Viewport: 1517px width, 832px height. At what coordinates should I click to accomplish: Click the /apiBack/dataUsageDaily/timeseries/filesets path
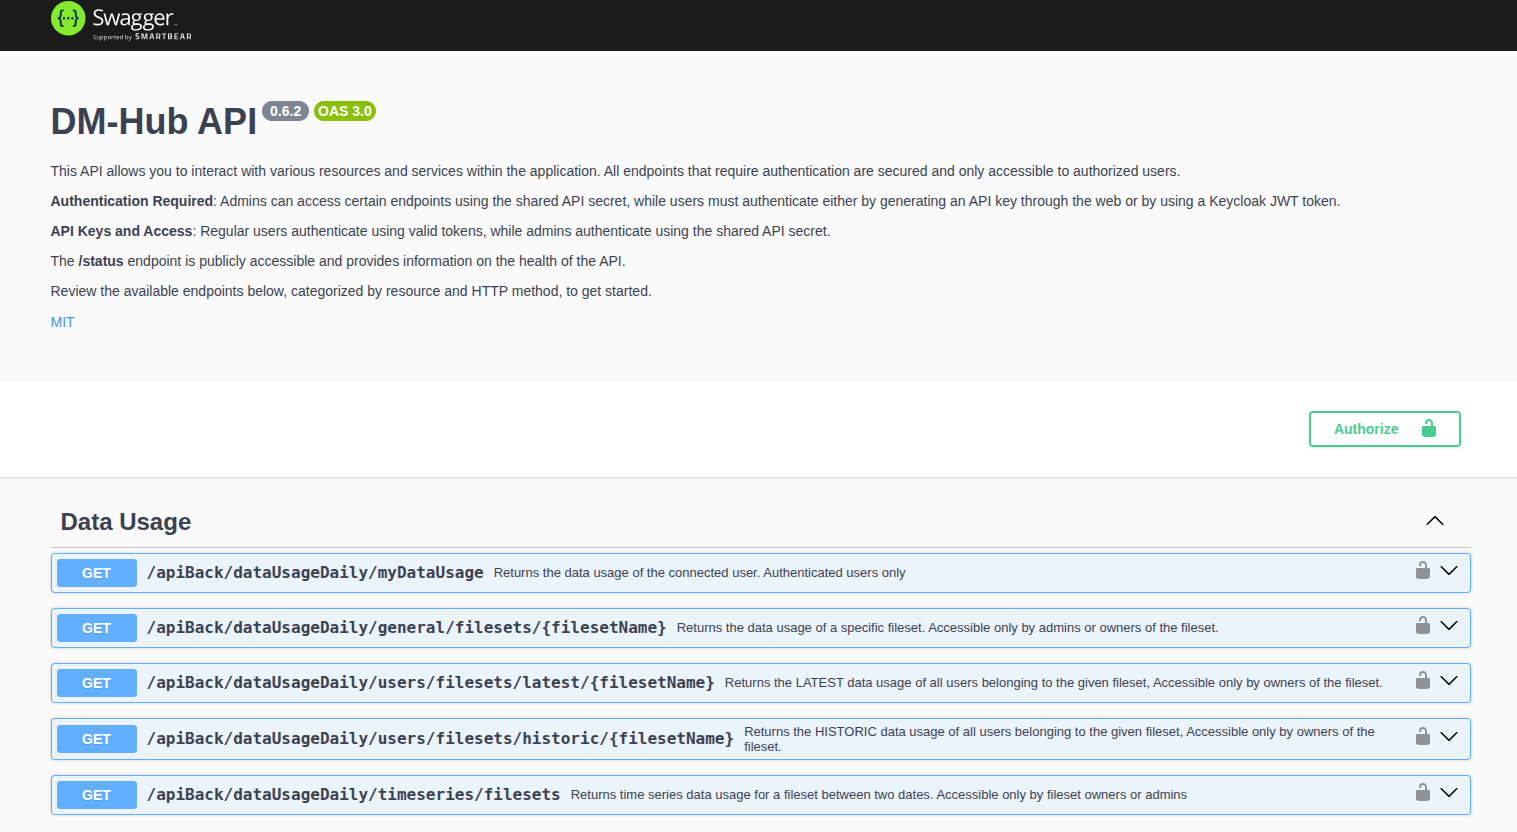[x=353, y=794]
